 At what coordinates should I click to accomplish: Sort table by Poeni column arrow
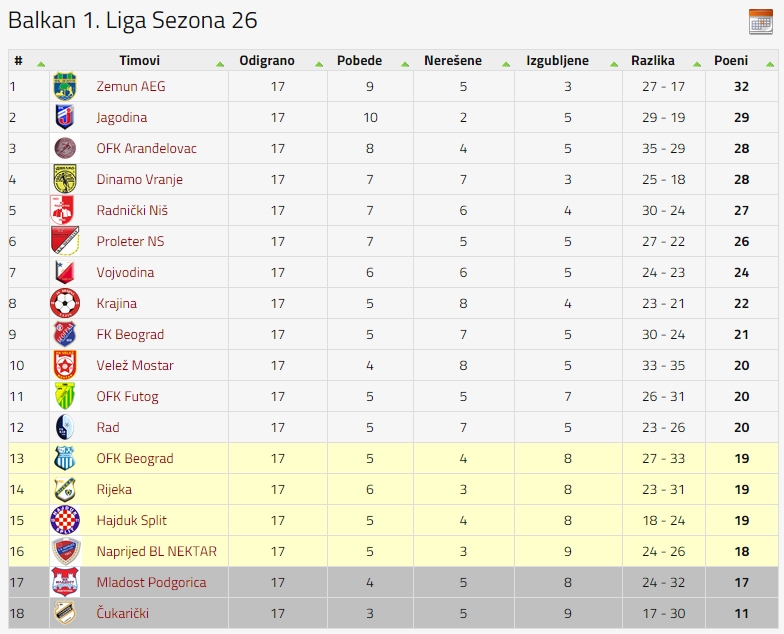[x=770, y=64]
